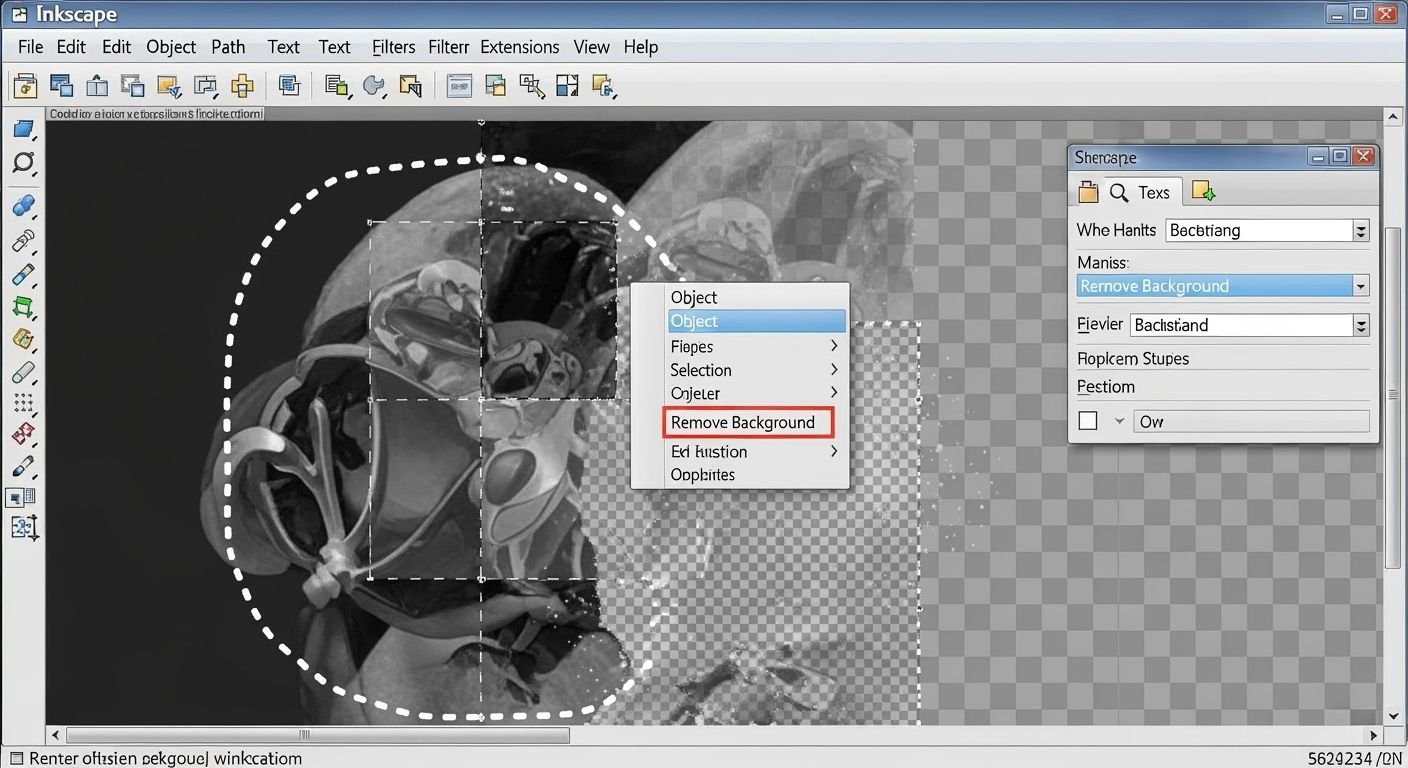The image size is (1408, 768).
Task: Select the ellipse circle tool
Action: pos(23,163)
